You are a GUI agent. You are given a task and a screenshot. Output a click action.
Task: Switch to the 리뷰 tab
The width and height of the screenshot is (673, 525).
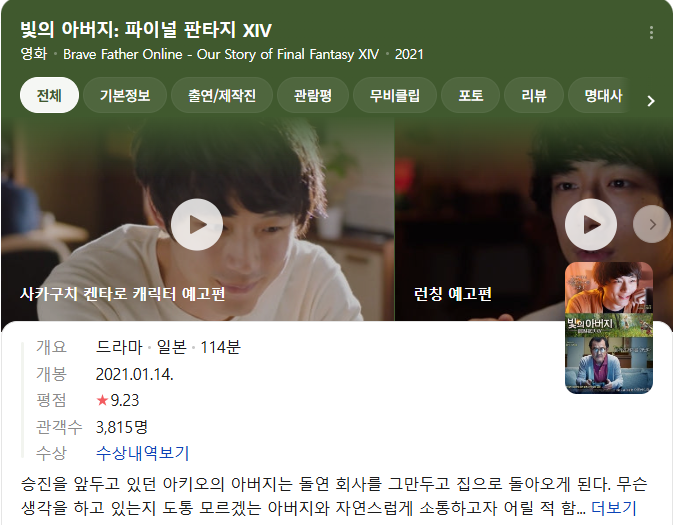(534, 95)
